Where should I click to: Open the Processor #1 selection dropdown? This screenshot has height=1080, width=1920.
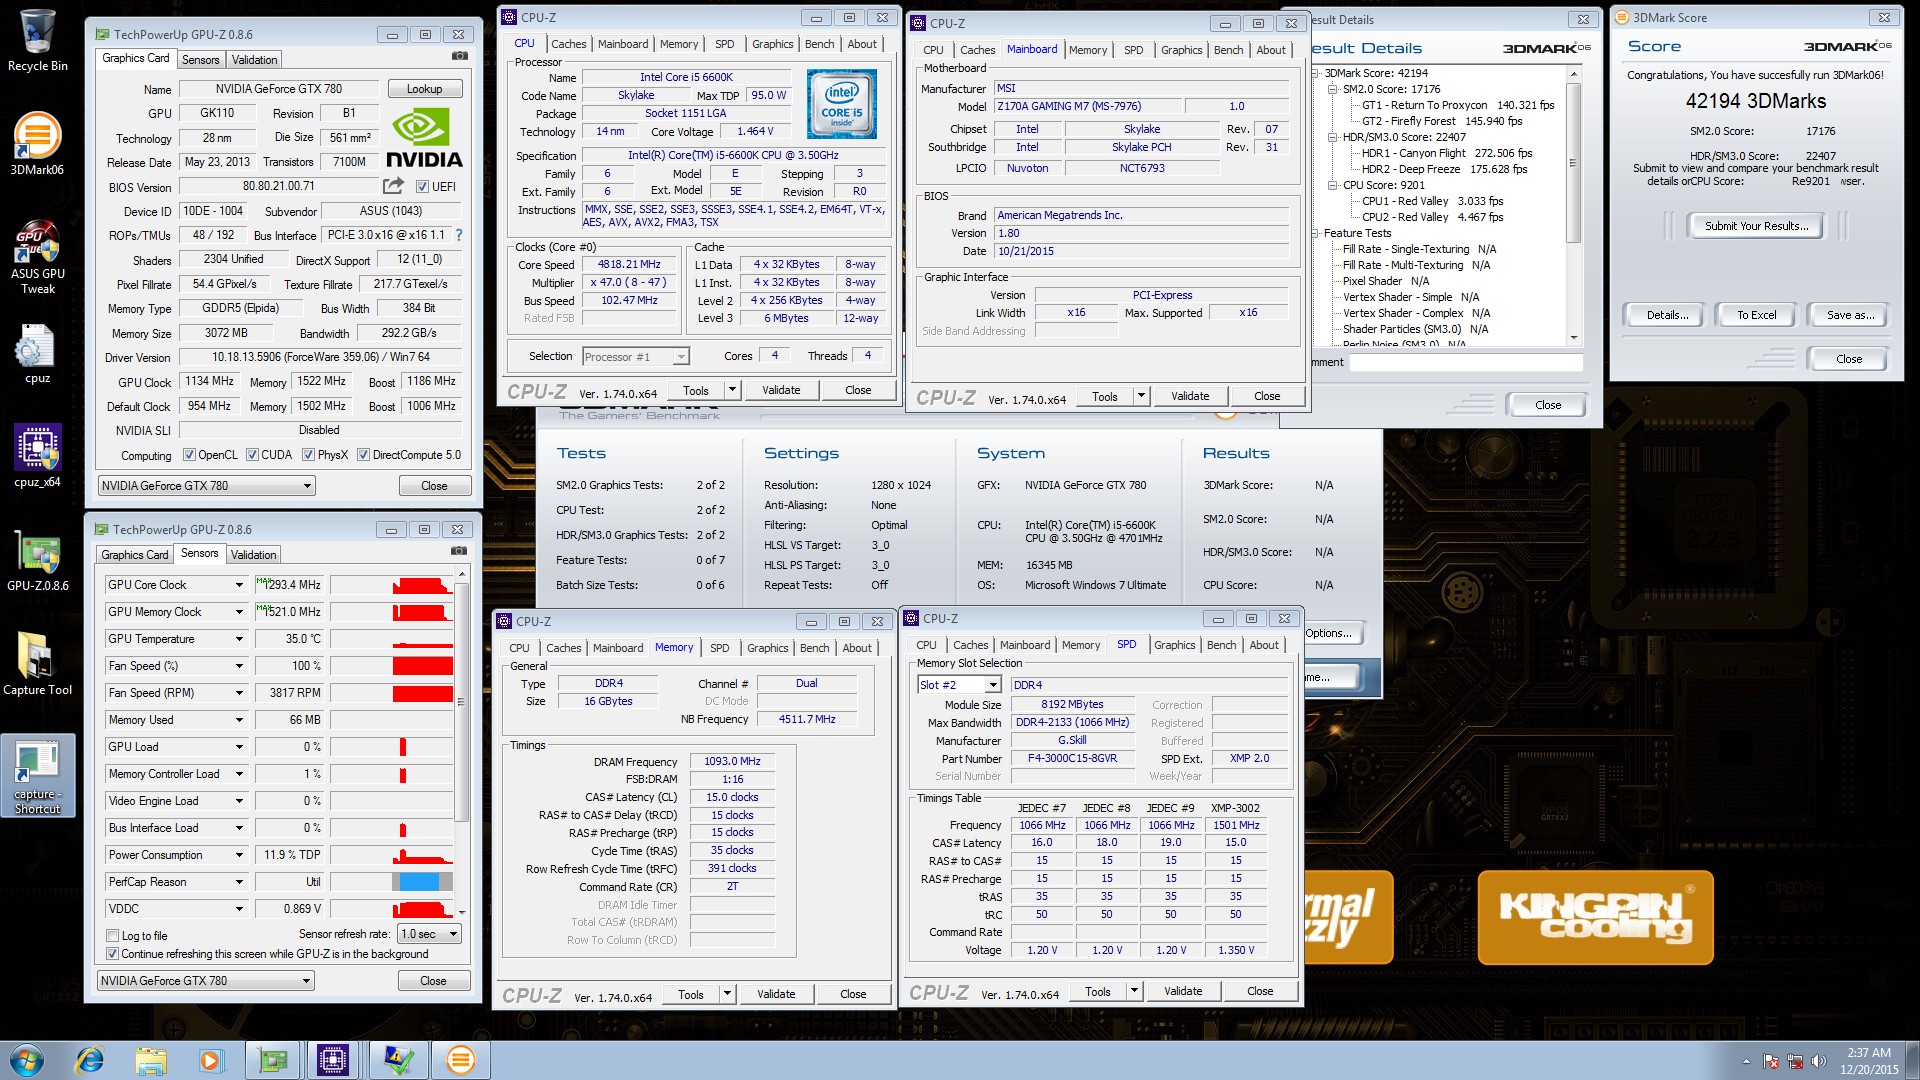[x=636, y=357]
